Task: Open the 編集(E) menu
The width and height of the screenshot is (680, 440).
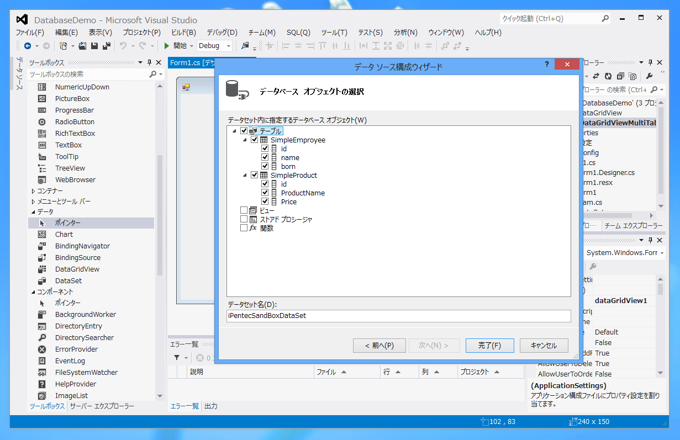Action: pos(66,33)
